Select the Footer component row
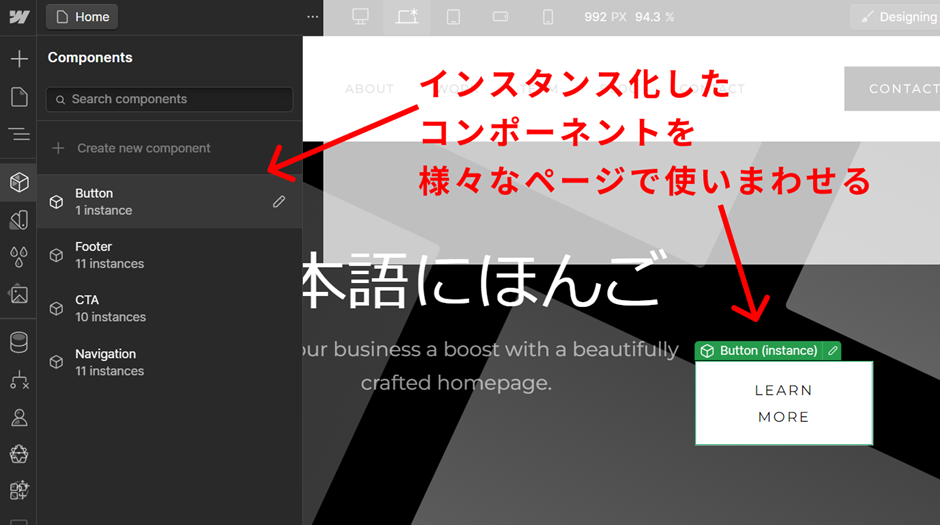Screen dimensions: 940x525 click(170, 255)
